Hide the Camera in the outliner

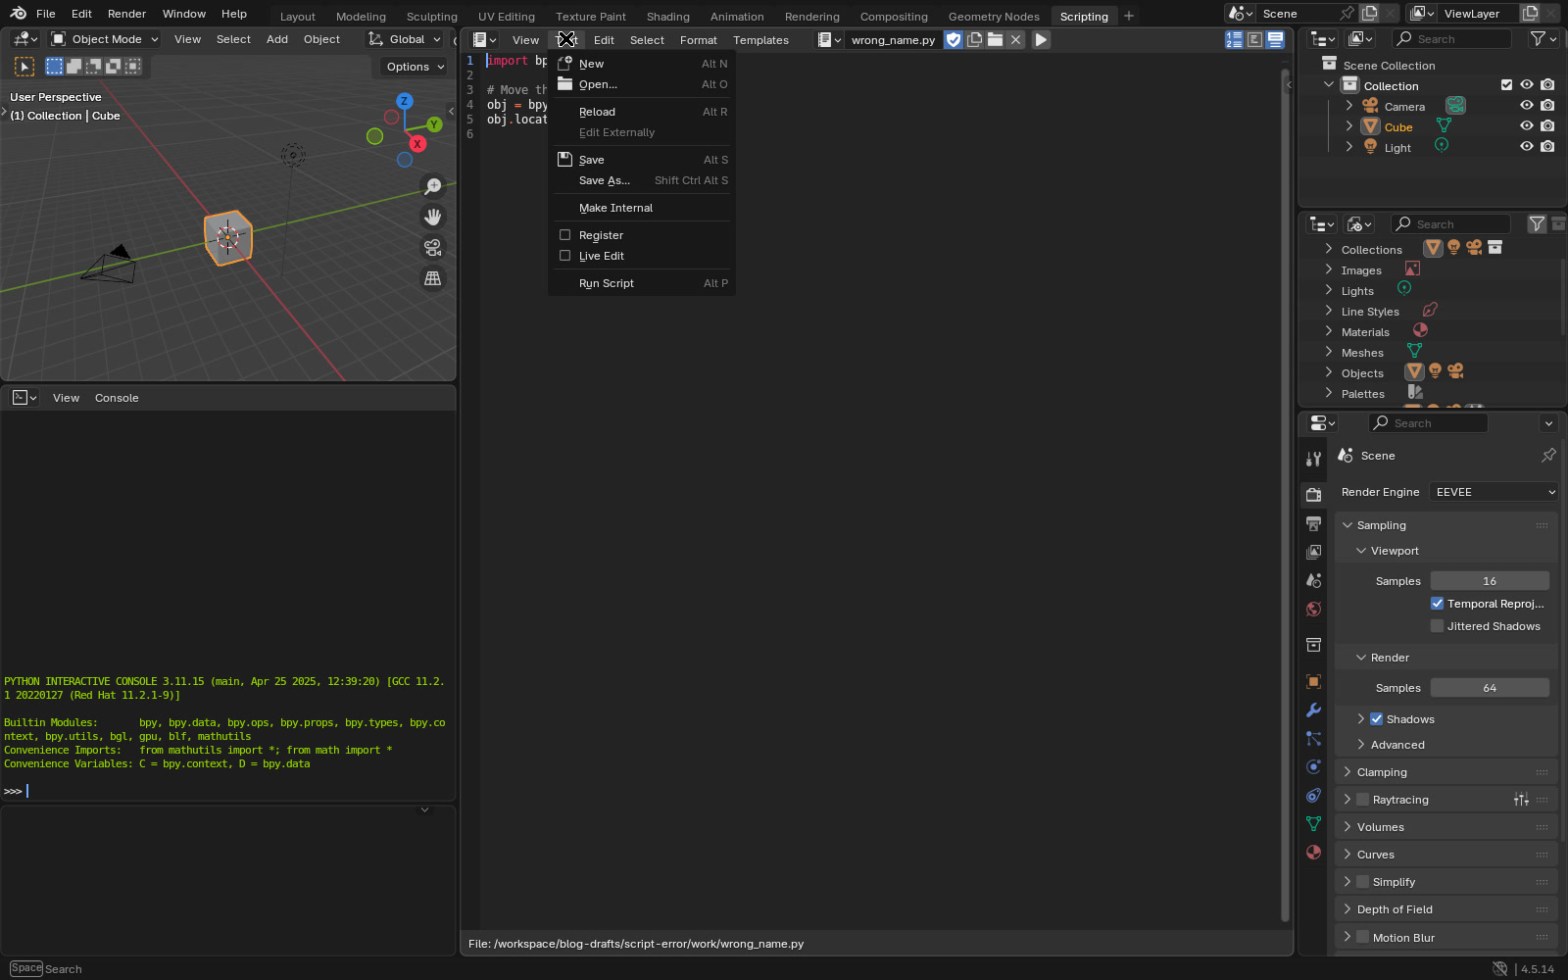pos(1526,106)
